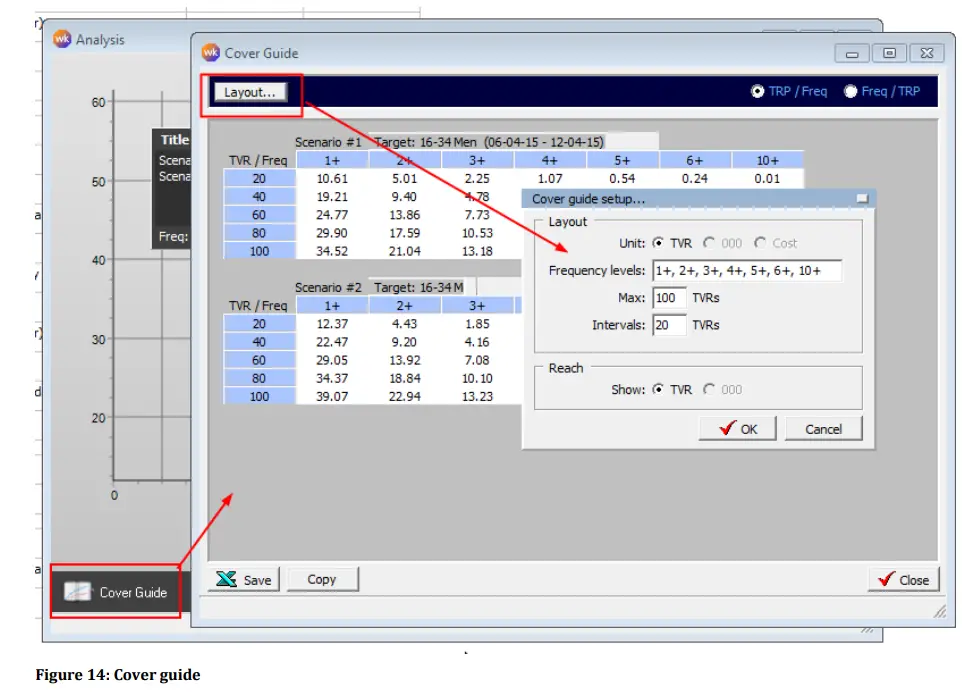
Task: Close Cover Guide with the X title button
Action: [927, 53]
